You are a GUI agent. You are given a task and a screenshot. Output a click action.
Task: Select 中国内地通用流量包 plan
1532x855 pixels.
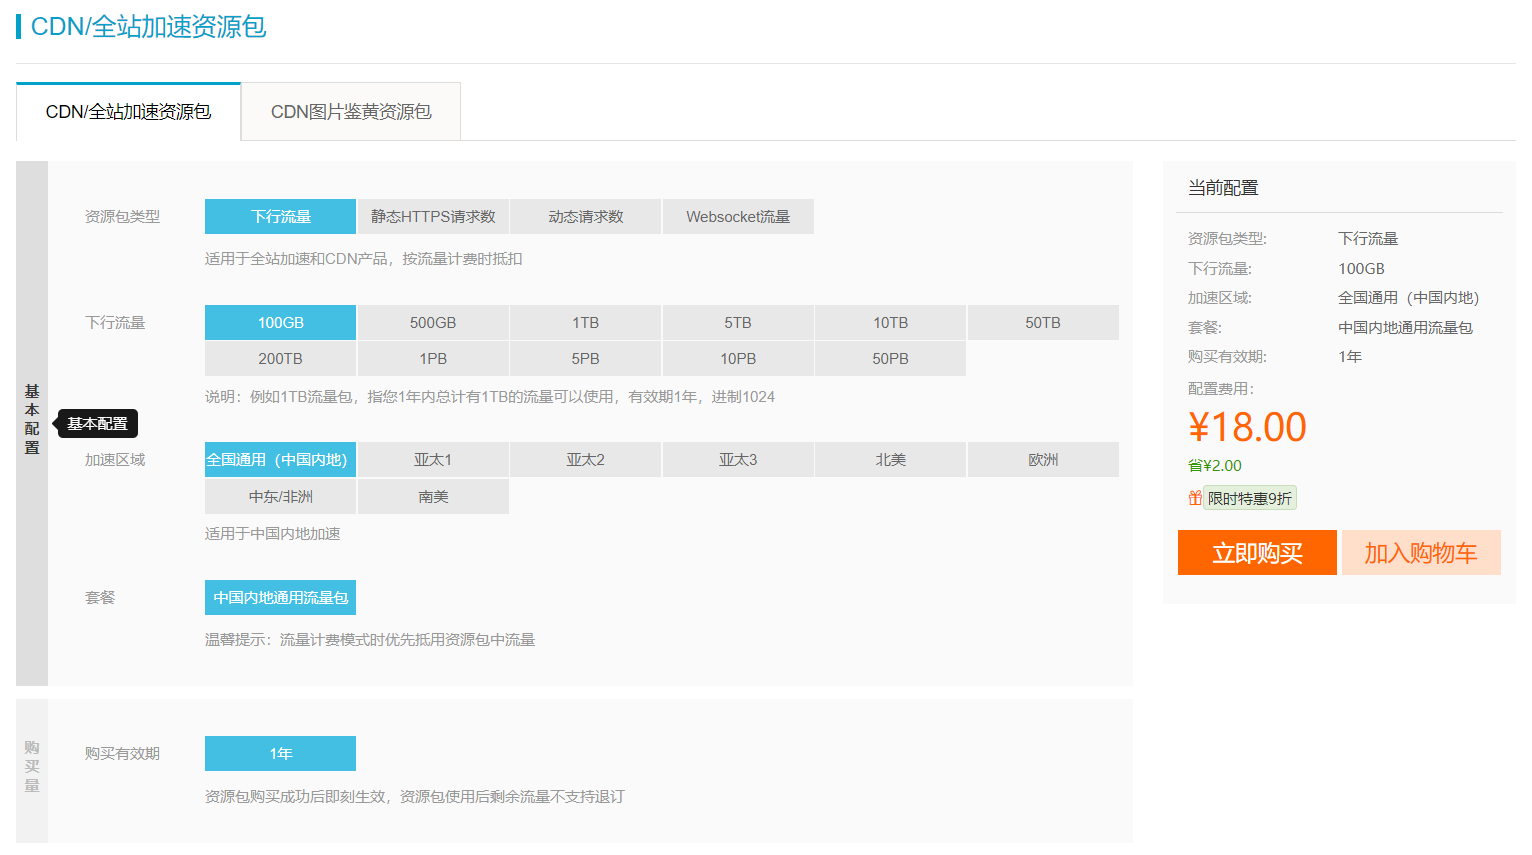280,598
